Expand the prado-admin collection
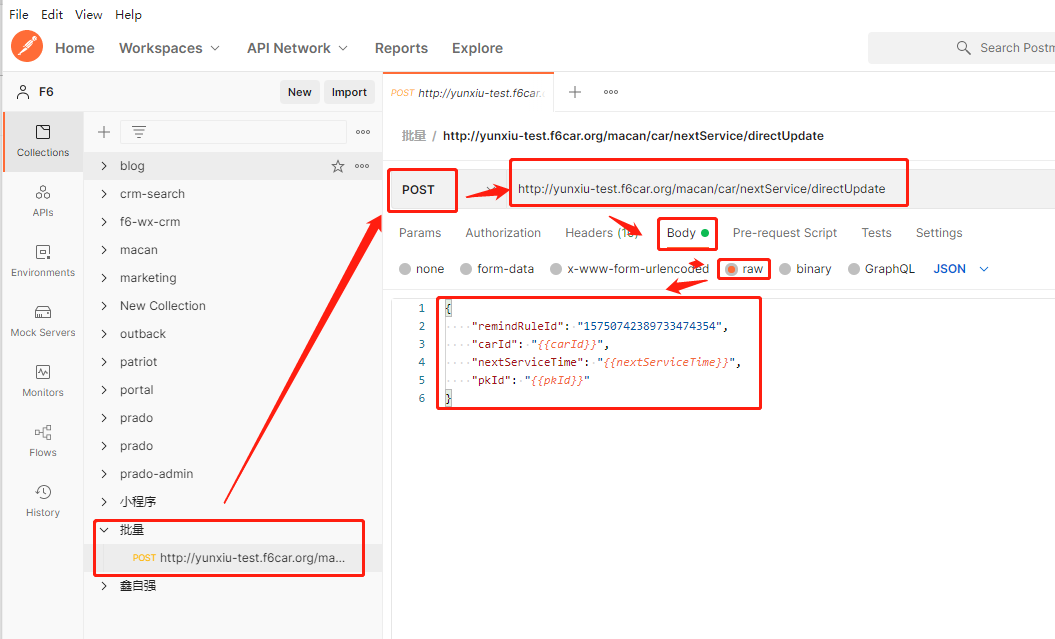 coord(104,474)
